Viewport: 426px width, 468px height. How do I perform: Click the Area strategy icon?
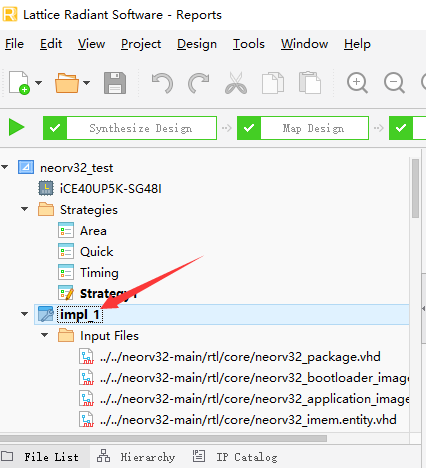(66, 230)
